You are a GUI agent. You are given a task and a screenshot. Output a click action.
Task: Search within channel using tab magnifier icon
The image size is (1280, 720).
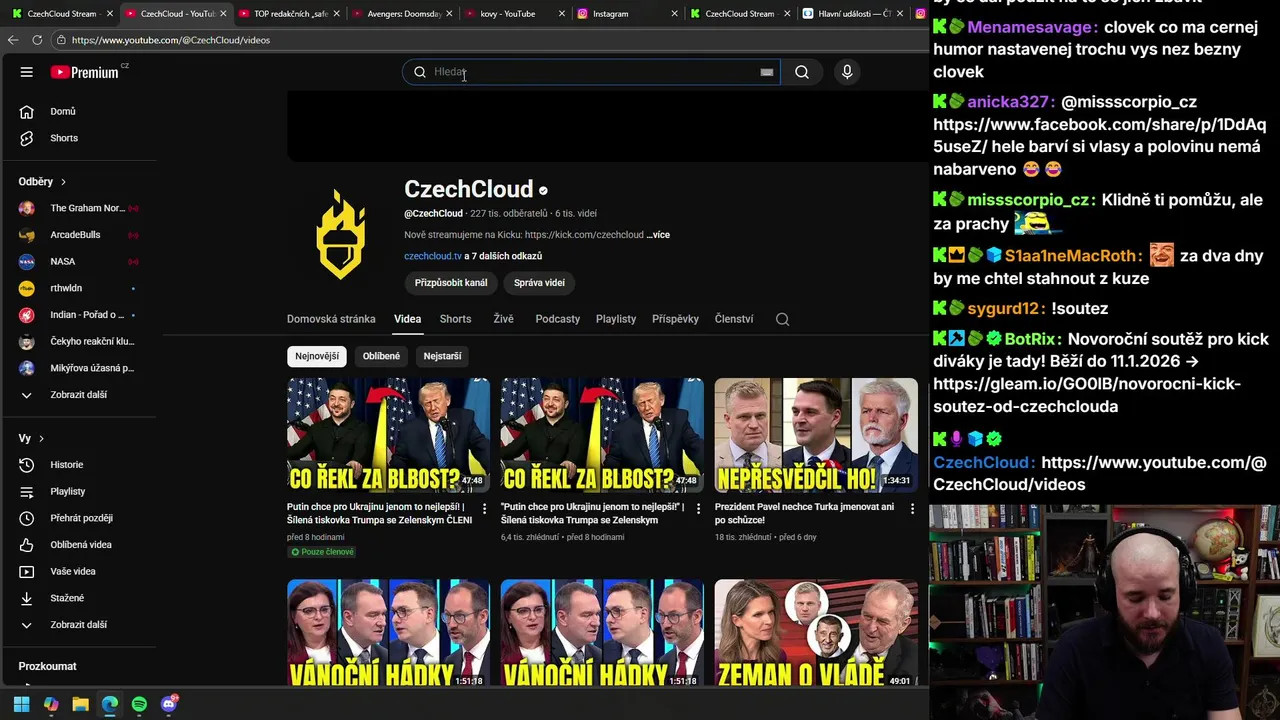pos(783,319)
